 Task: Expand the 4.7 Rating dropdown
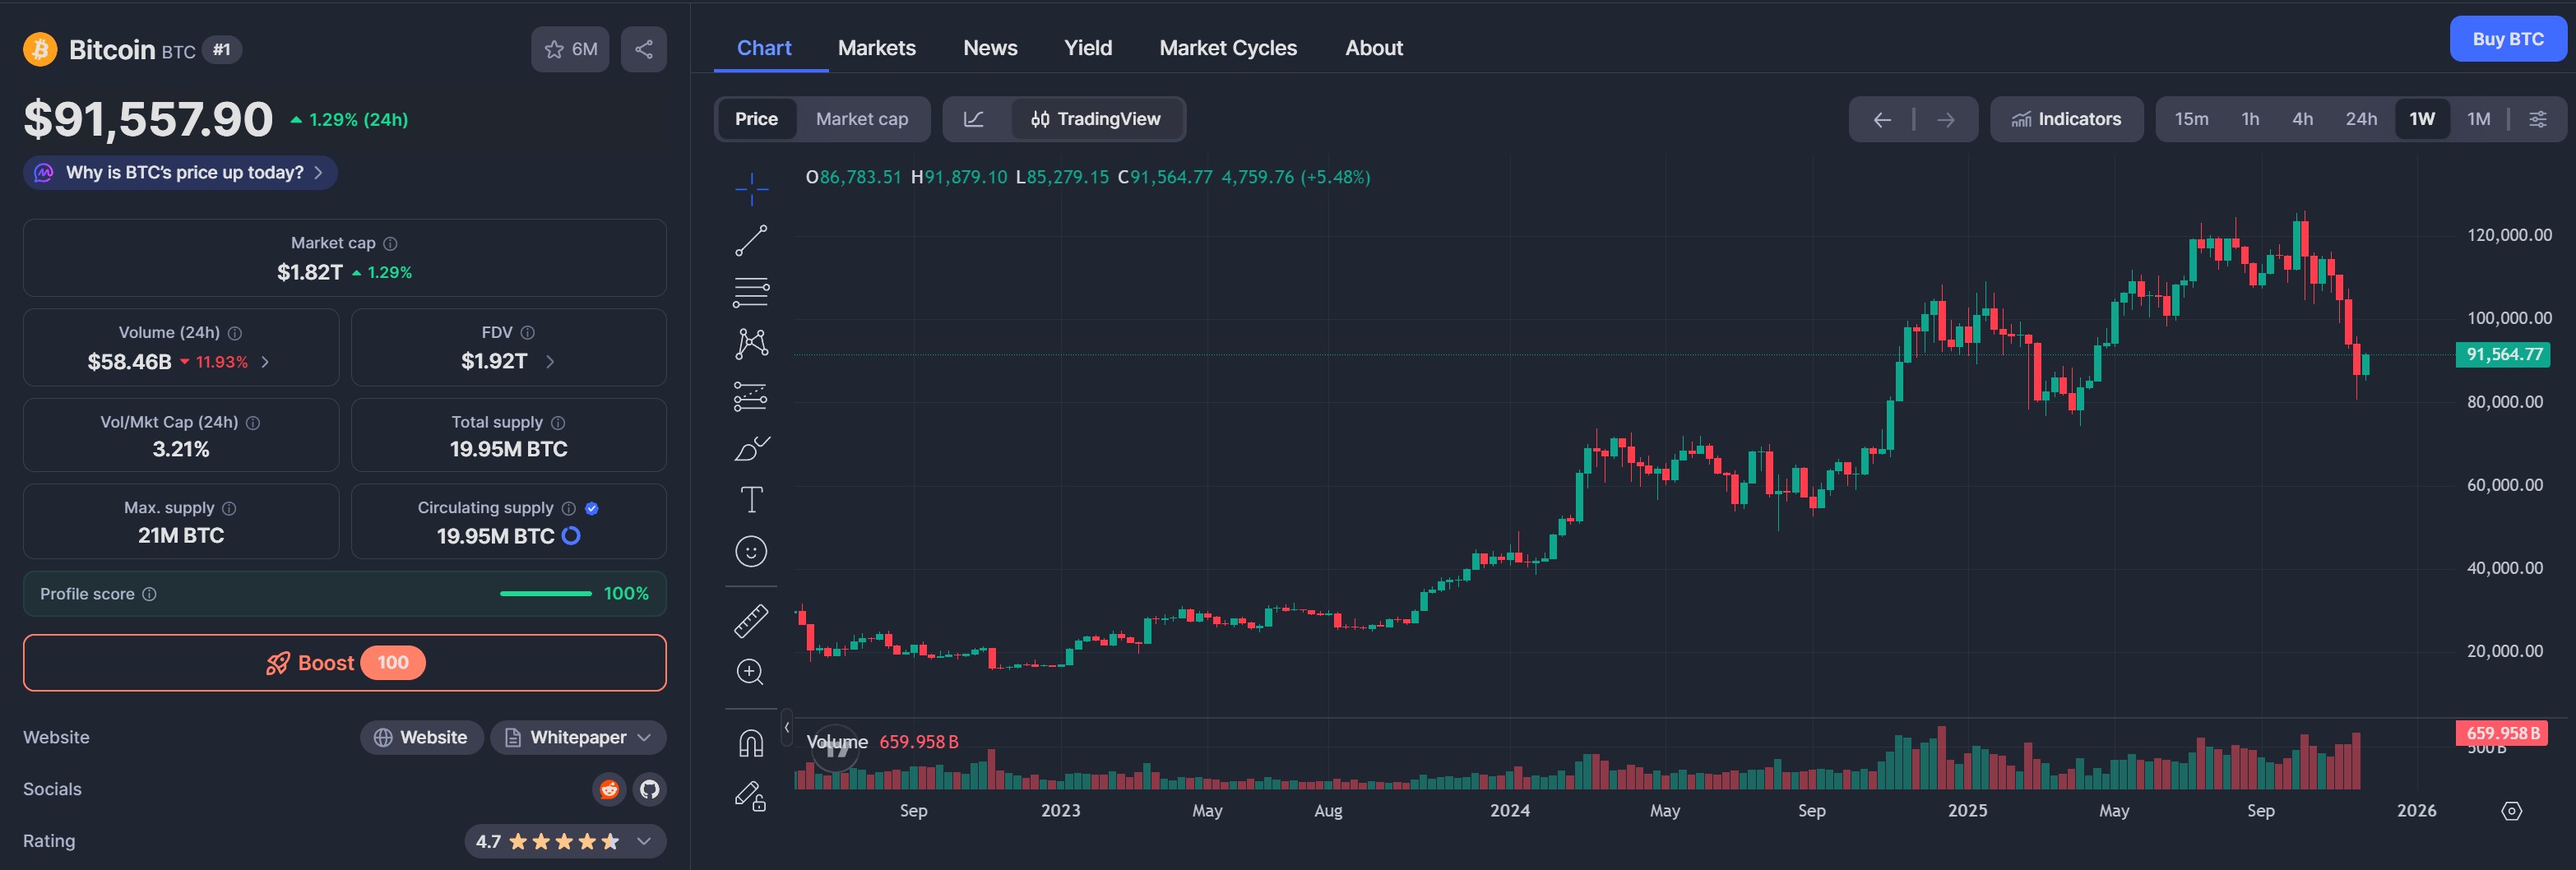(x=565, y=841)
